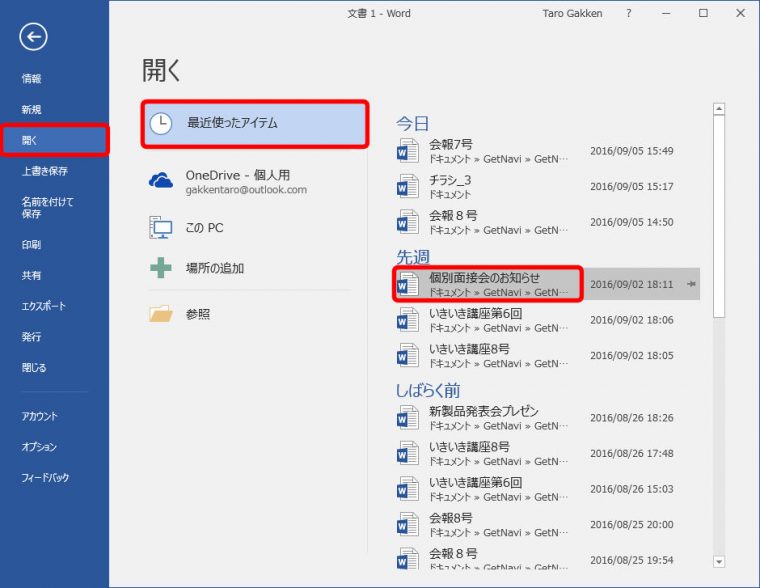The height and width of the screenshot is (588, 760).
Task: Open the 印刷 page
Action: [32, 244]
